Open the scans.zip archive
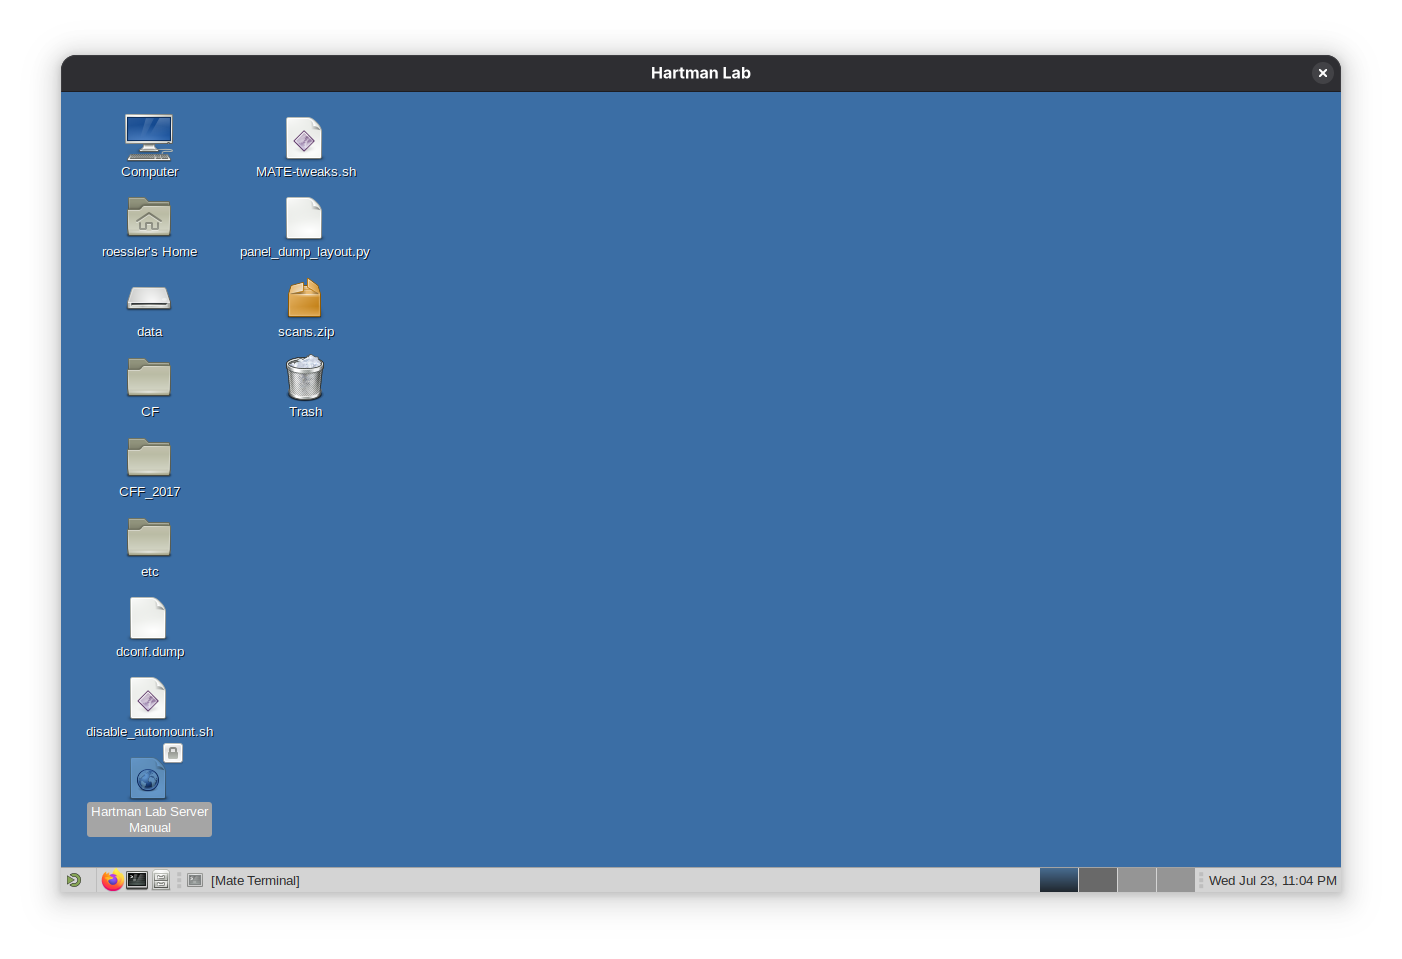1402x959 pixels. (304, 298)
